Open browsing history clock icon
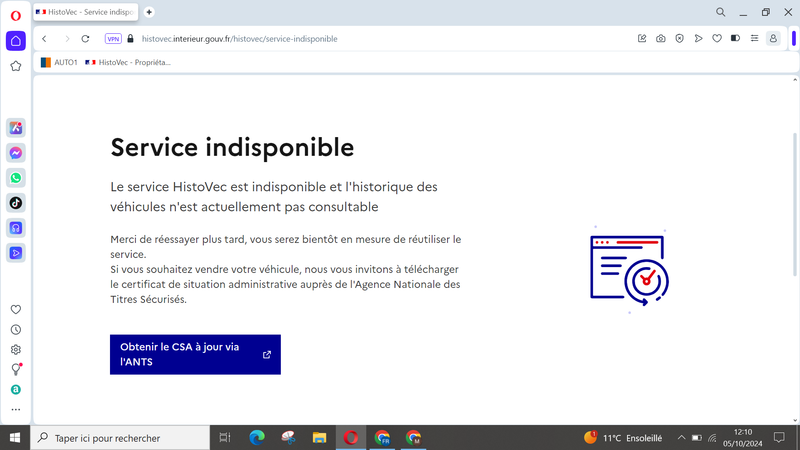This screenshot has width=800, height=450. (x=16, y=330)
